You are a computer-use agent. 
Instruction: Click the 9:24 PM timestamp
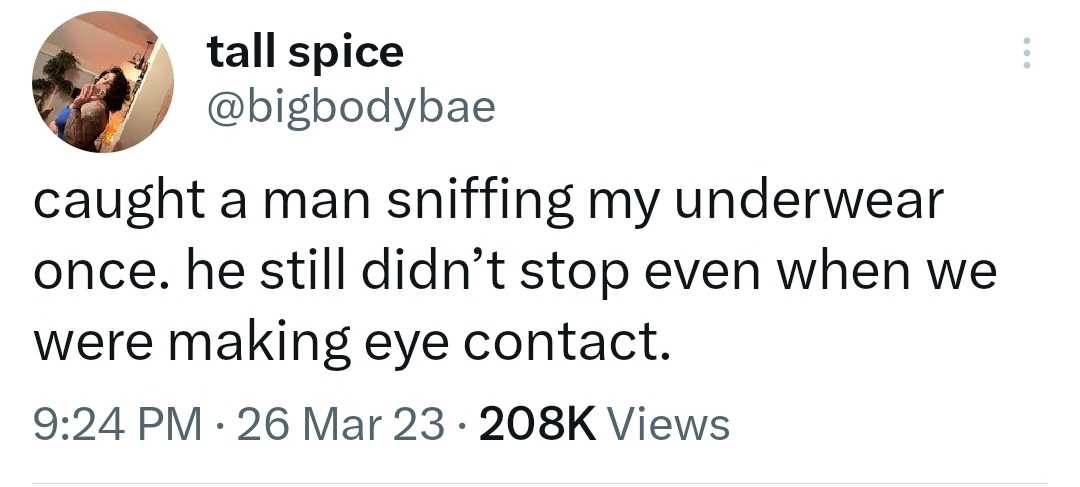pyautogui.click(x=104, y=424)
